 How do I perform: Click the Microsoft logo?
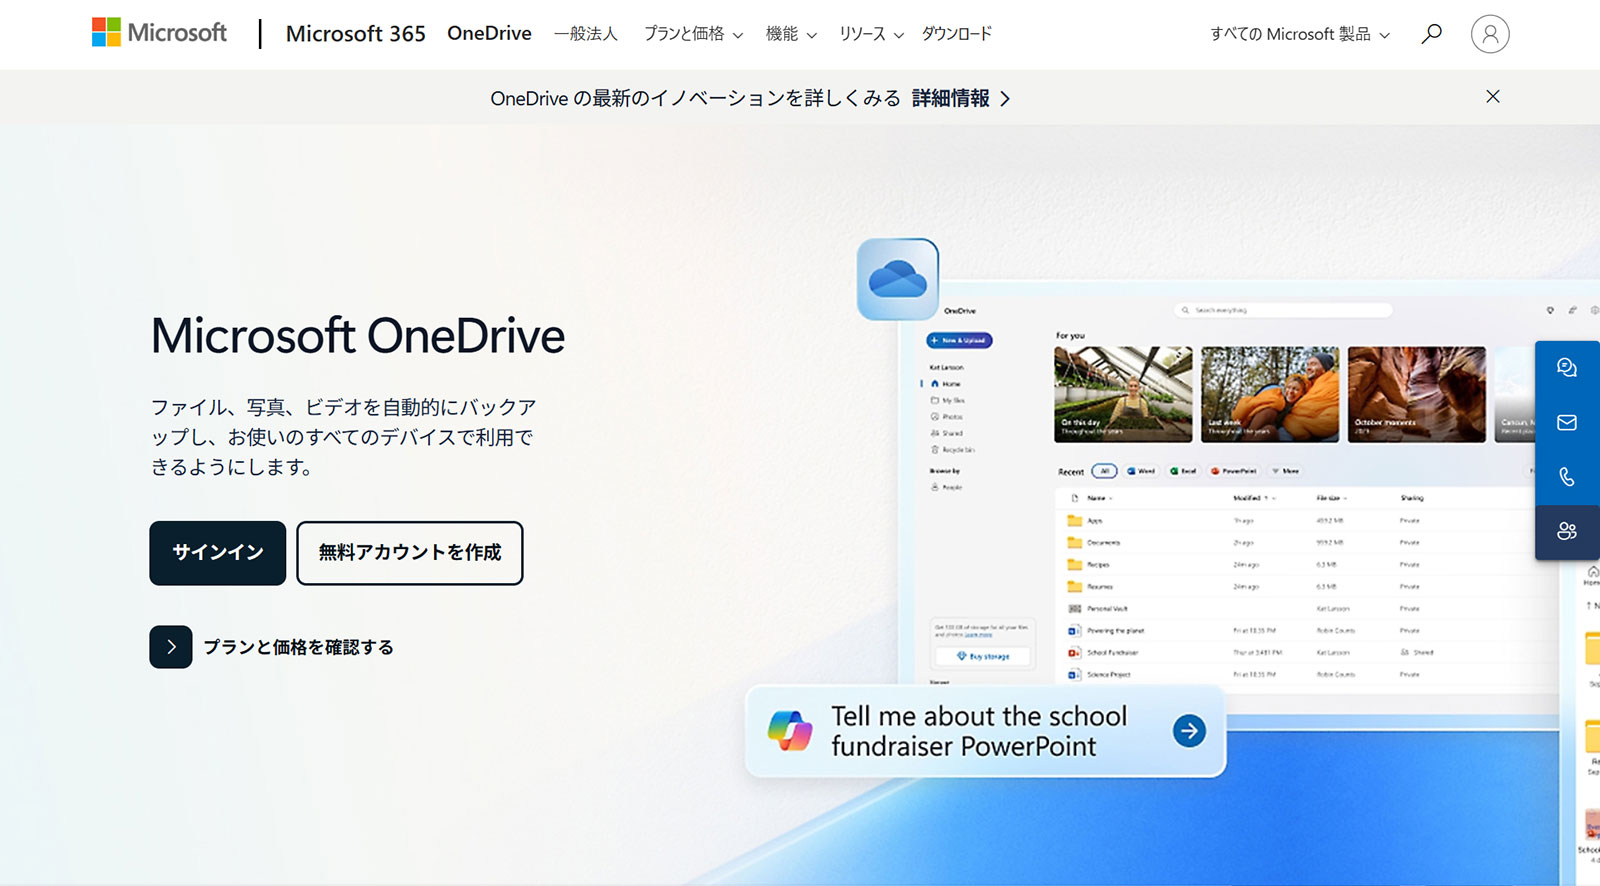click(159, 33)
